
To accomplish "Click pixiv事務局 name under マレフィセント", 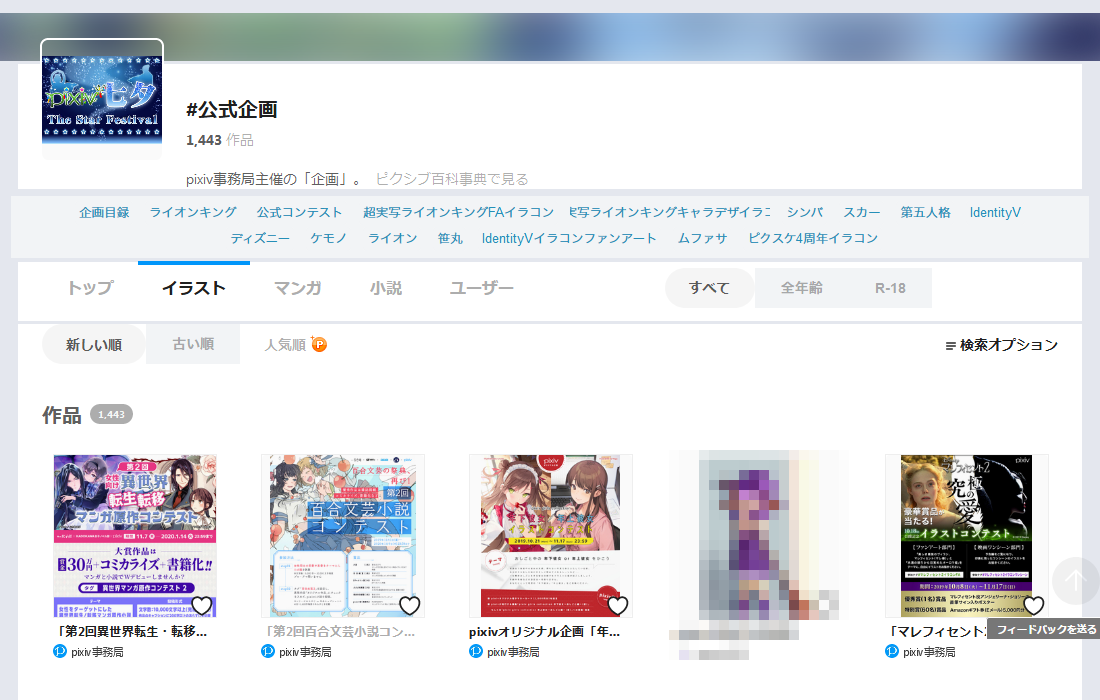I will pos(930,652).
